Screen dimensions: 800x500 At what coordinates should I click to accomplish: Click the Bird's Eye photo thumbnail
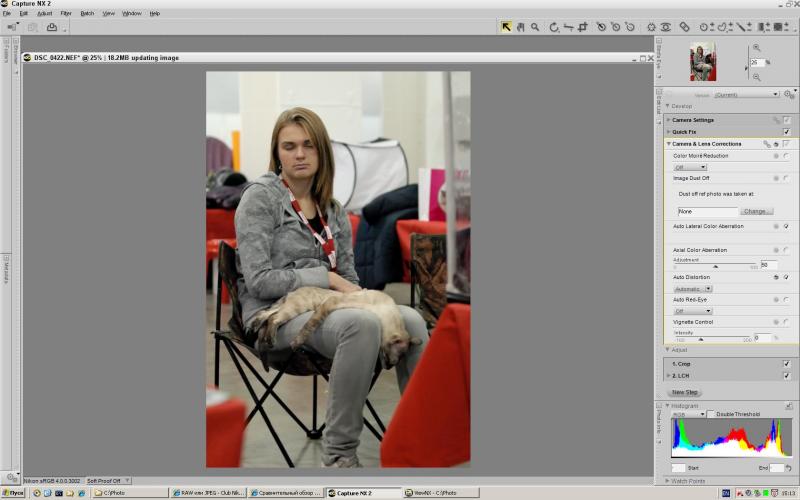point(703,62)
